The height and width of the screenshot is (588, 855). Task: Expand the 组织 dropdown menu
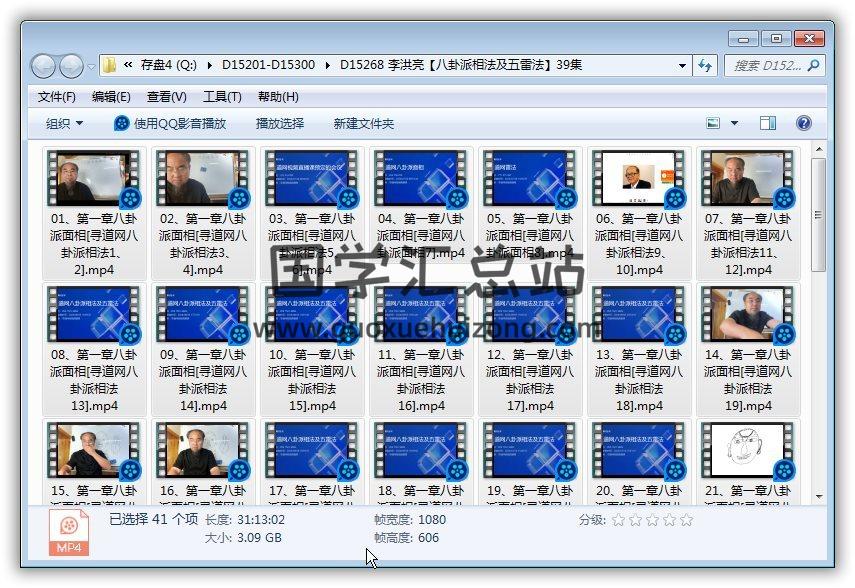pyautogui.click(x=65, y=123)
